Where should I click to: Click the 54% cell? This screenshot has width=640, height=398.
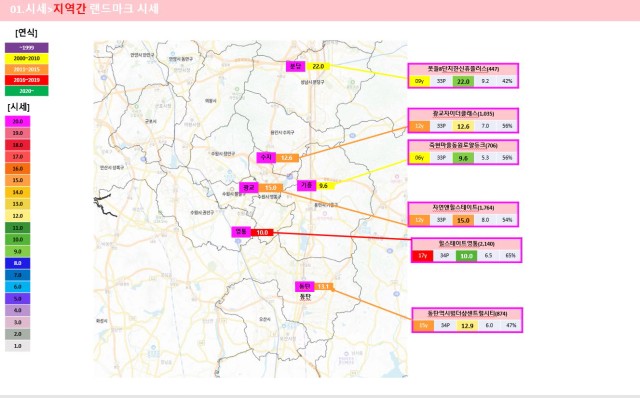coord(507,220)
